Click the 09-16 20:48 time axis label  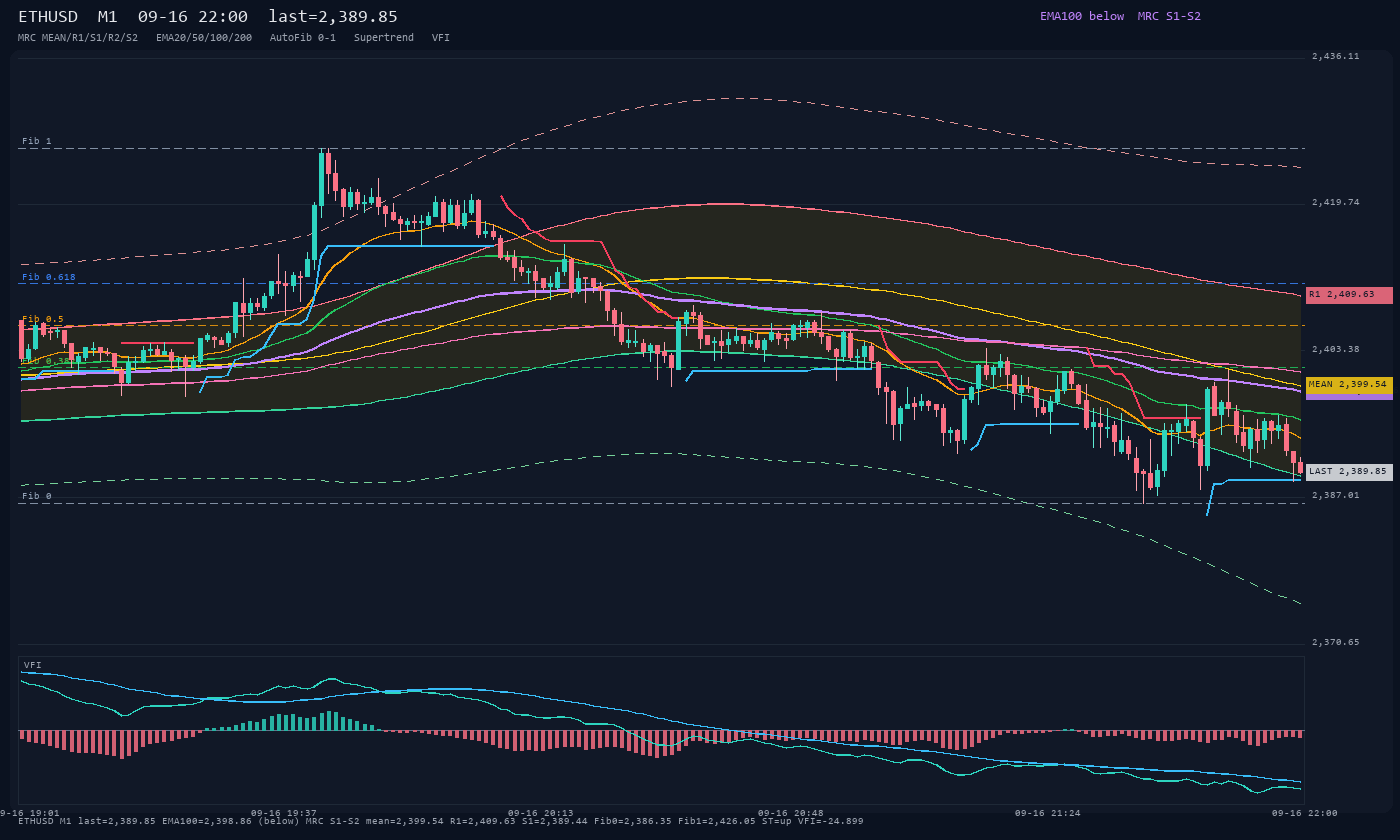click(x=791, y=813)
